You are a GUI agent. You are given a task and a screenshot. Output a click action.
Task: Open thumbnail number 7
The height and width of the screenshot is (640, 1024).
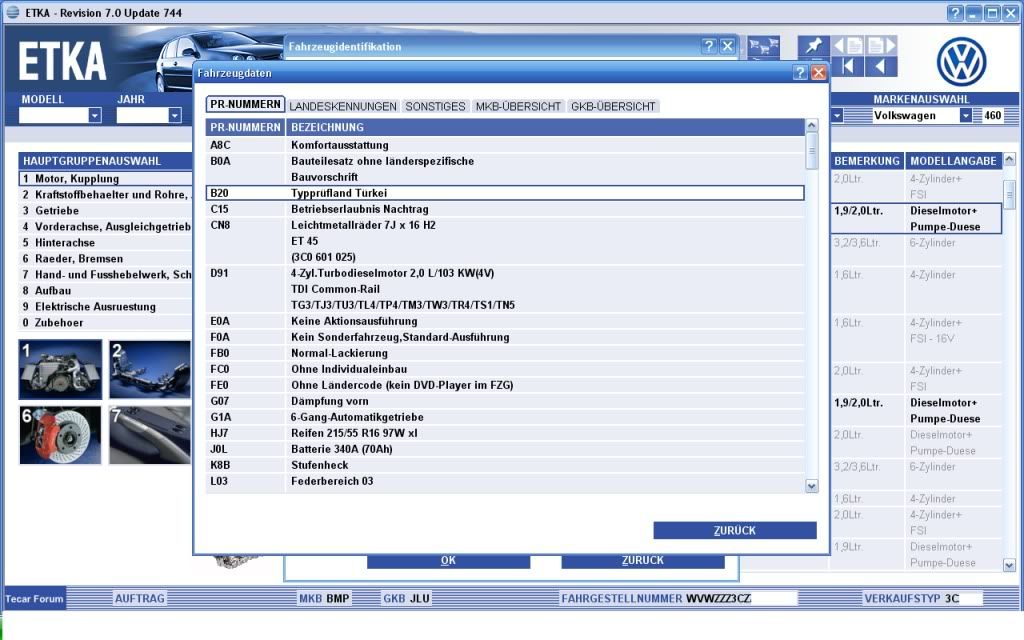[x=150, y=435]
